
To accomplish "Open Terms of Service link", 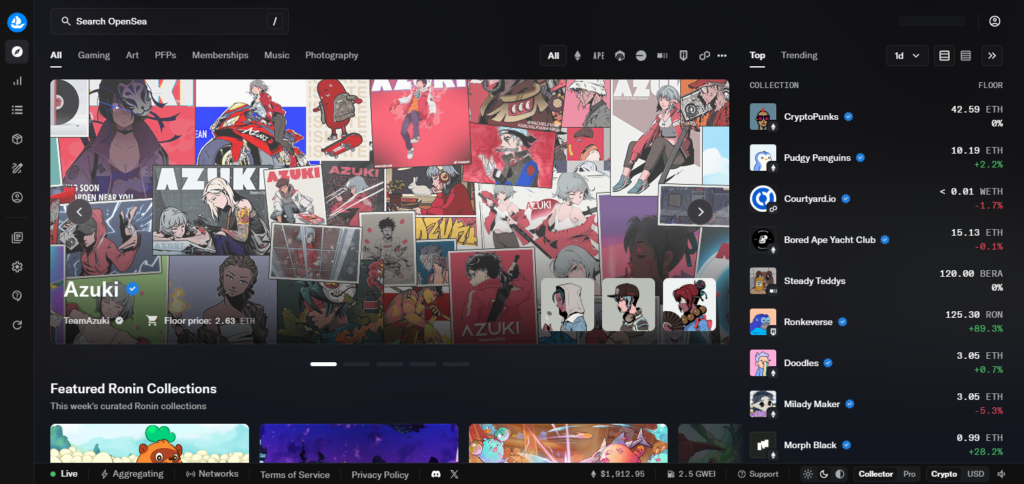I will [295, 475].
